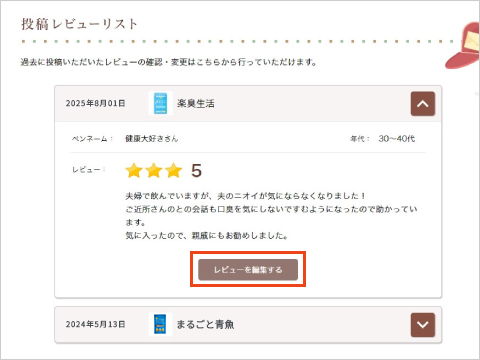480x360 pixels.
Task: Open the まるごと青魚 product thumbnail
Action: click(160, 324)
